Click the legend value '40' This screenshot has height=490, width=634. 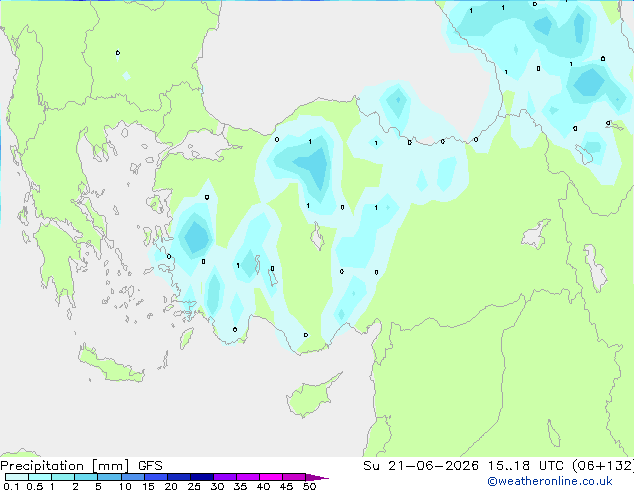pyautogui.click(x=263, y=486)
